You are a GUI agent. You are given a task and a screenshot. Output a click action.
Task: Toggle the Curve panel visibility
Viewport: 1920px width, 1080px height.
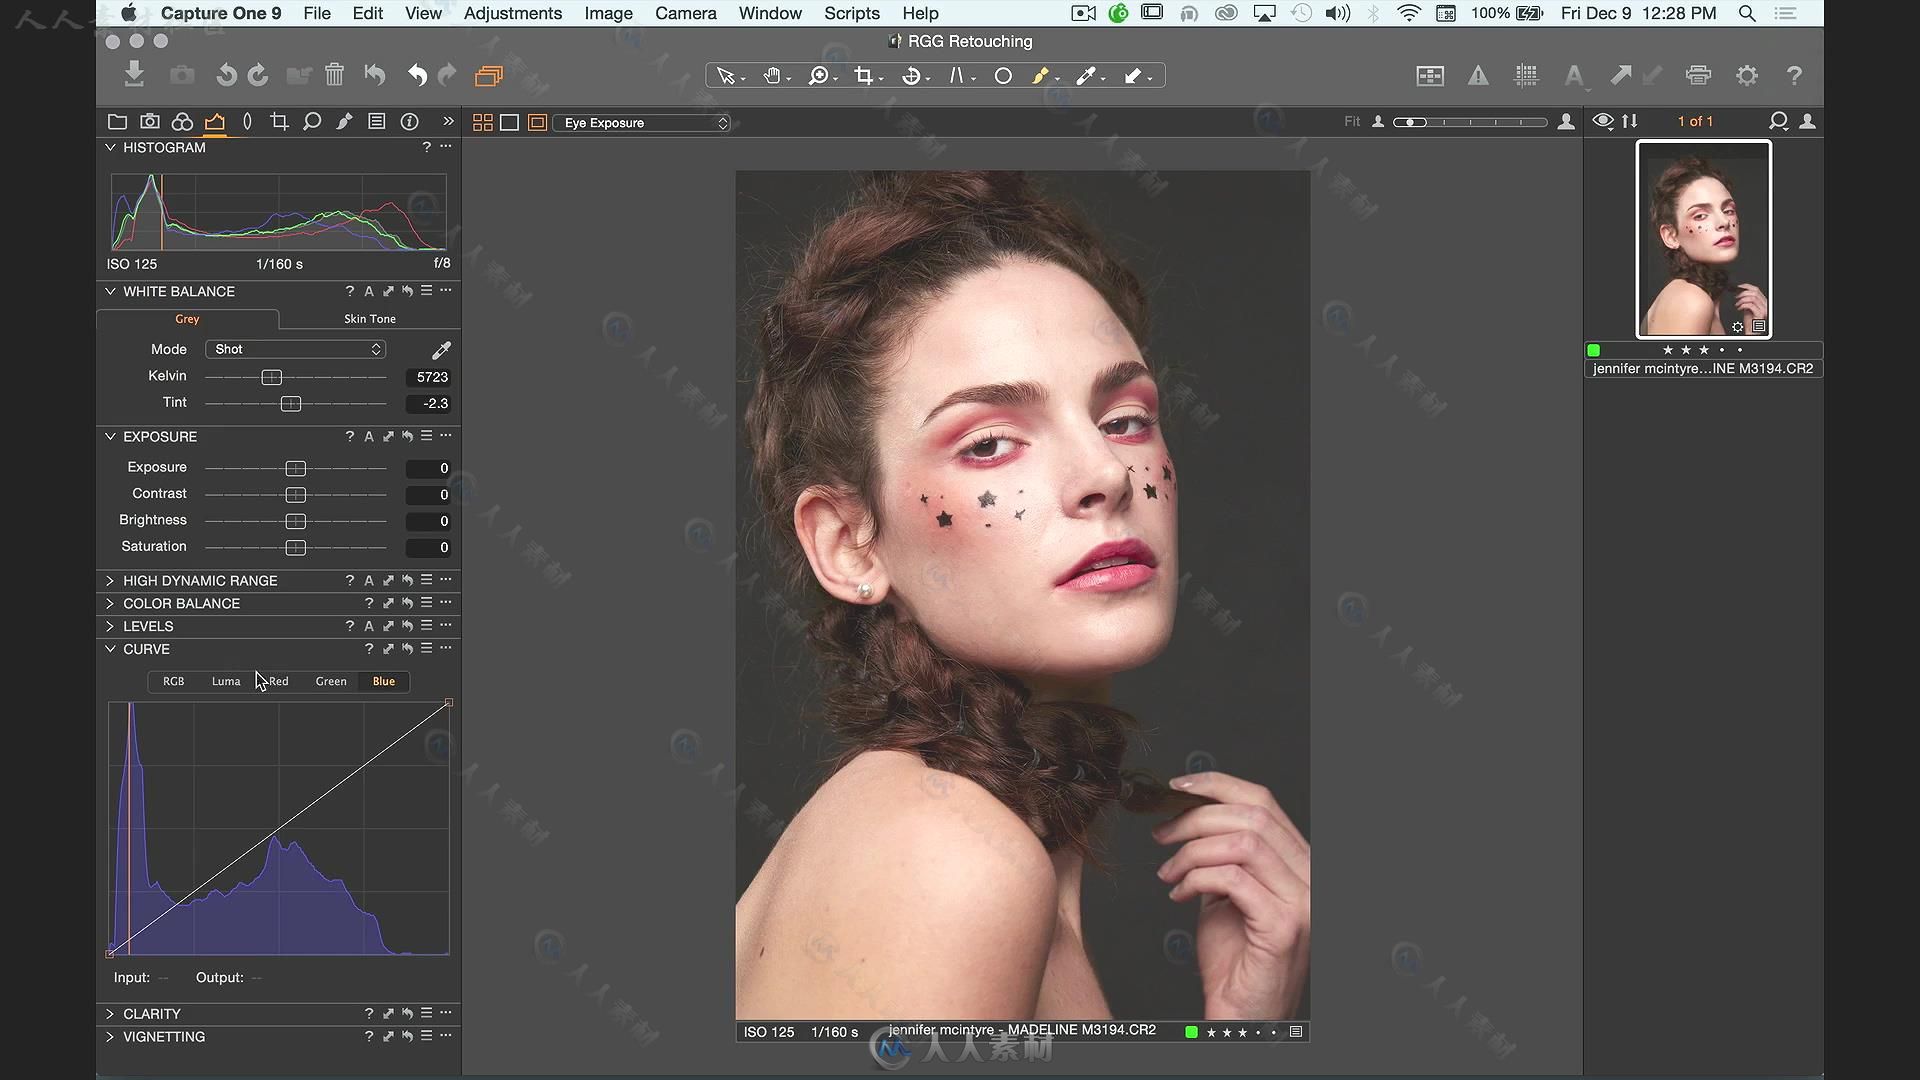pos(111,647)
